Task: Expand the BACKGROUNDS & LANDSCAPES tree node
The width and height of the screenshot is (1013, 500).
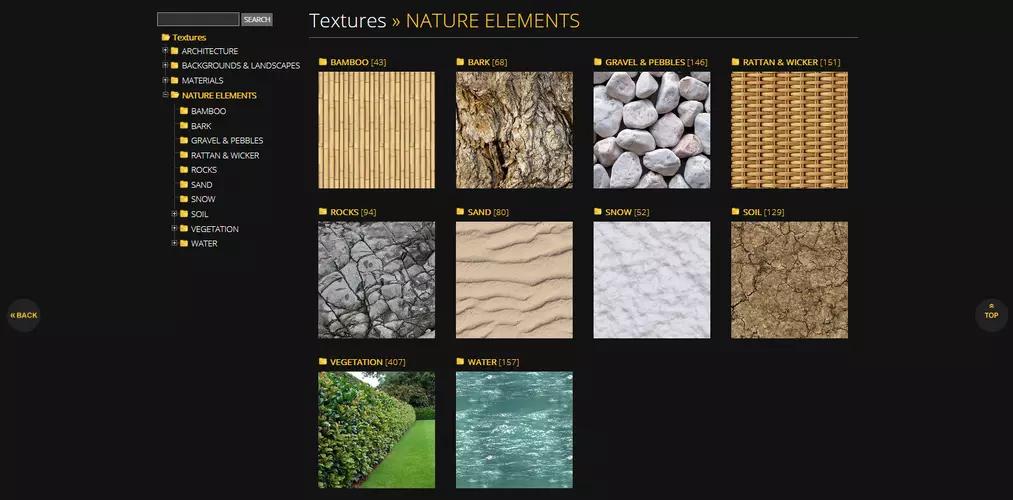Action: [165, 65]
